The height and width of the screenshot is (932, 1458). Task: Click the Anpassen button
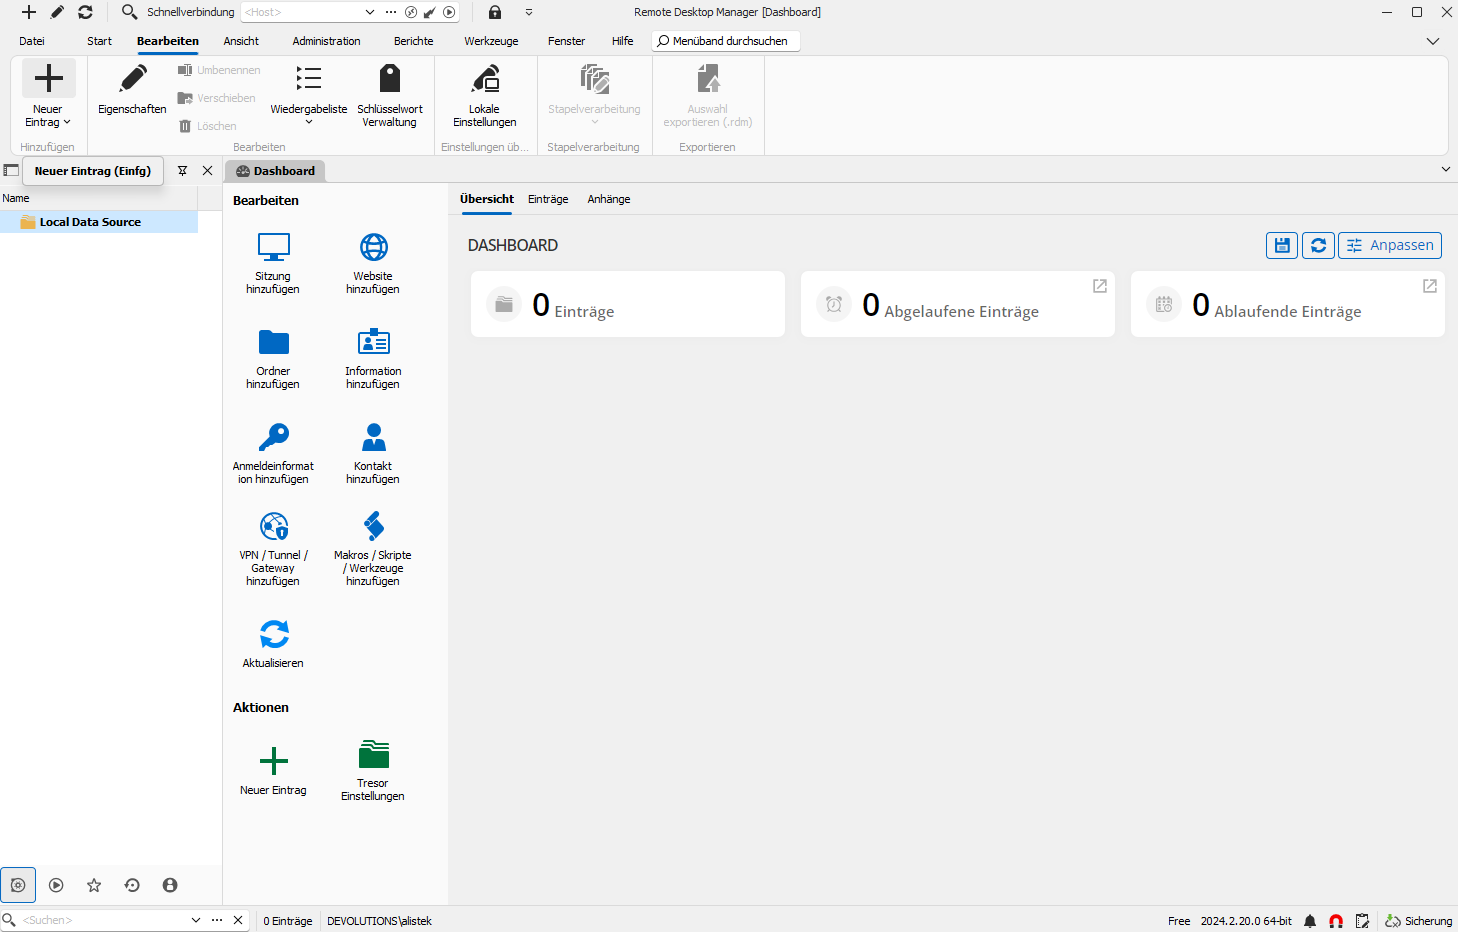(x=1390, y=245)
